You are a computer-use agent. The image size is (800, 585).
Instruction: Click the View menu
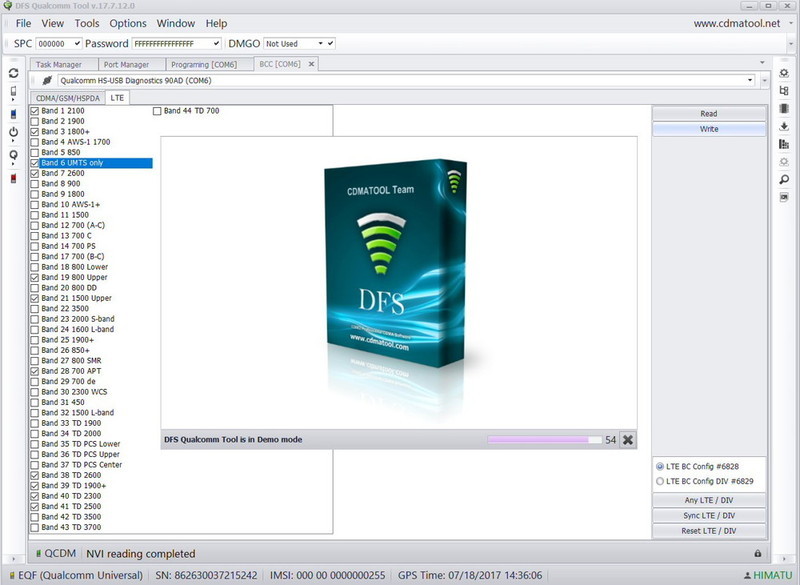coord(53,23)
